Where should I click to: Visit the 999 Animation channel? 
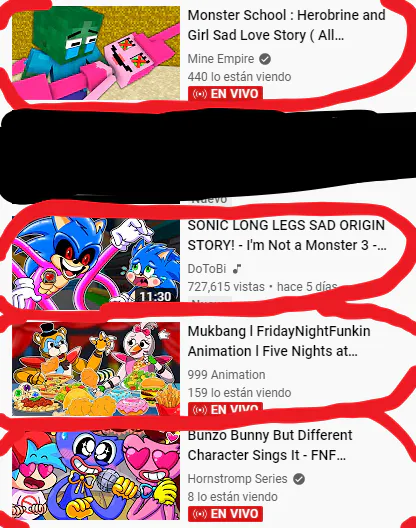click(x=226, y=375)
